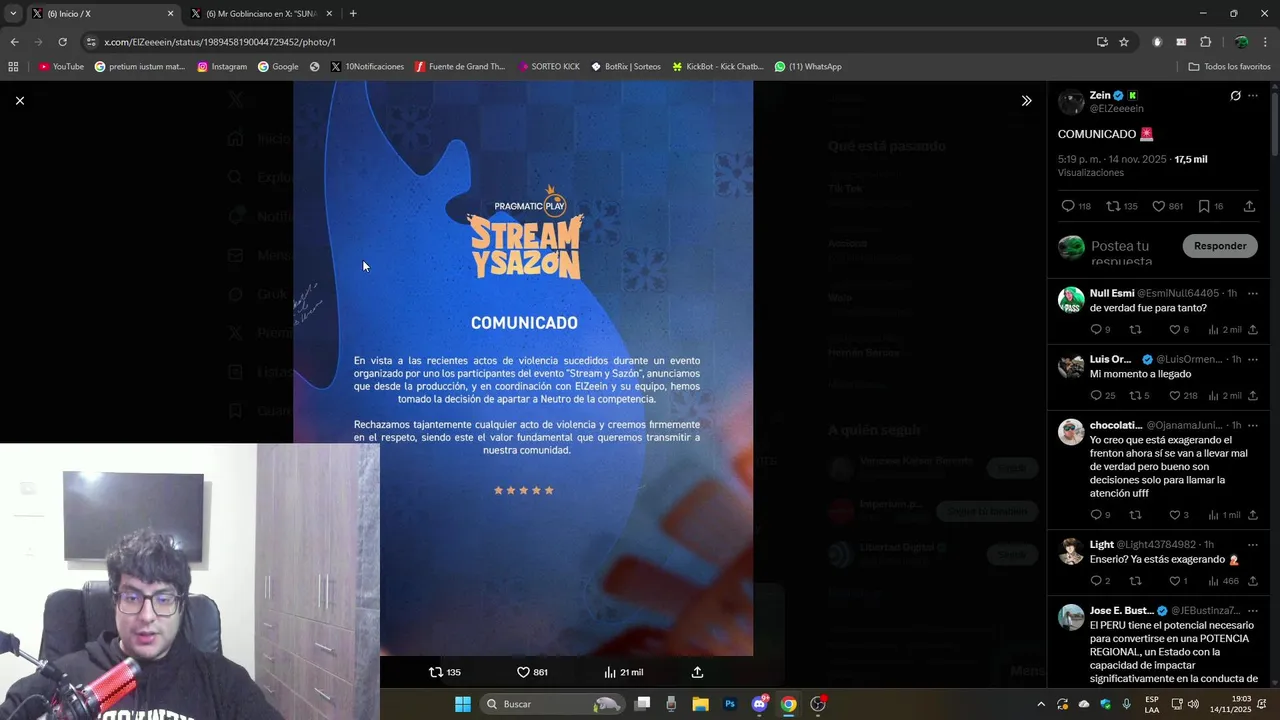Open the Instagram bookmark
Image resolution: width=1280 pixels, height=720 pixels.
[222, 66]
